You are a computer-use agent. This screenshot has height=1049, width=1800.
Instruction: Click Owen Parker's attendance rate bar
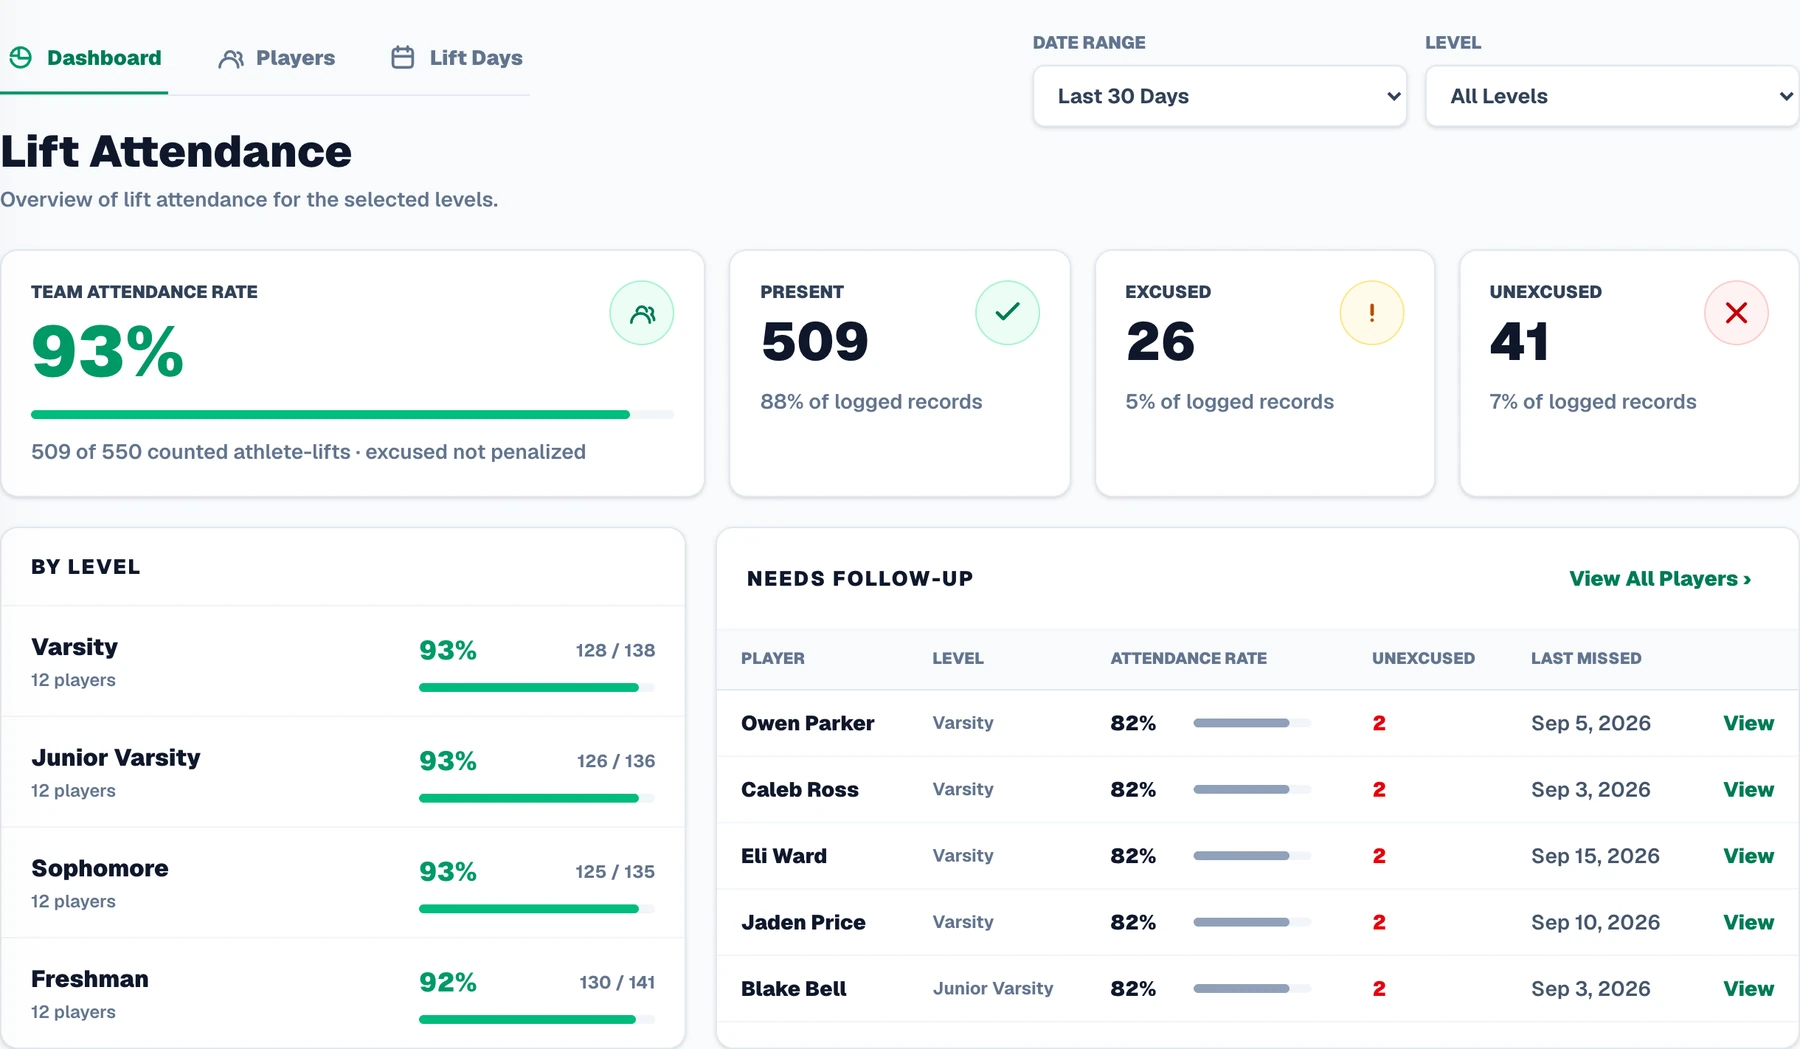(1252, 723)
